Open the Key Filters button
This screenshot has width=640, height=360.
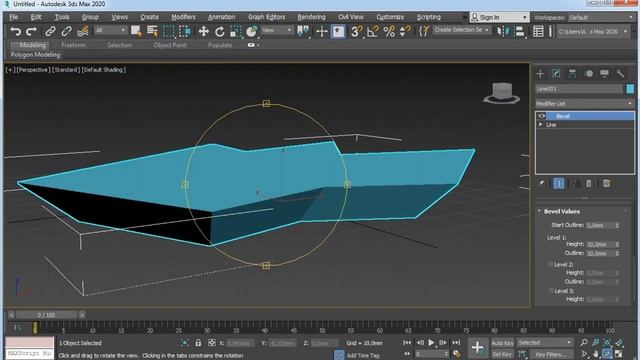[x=551, y=354]
